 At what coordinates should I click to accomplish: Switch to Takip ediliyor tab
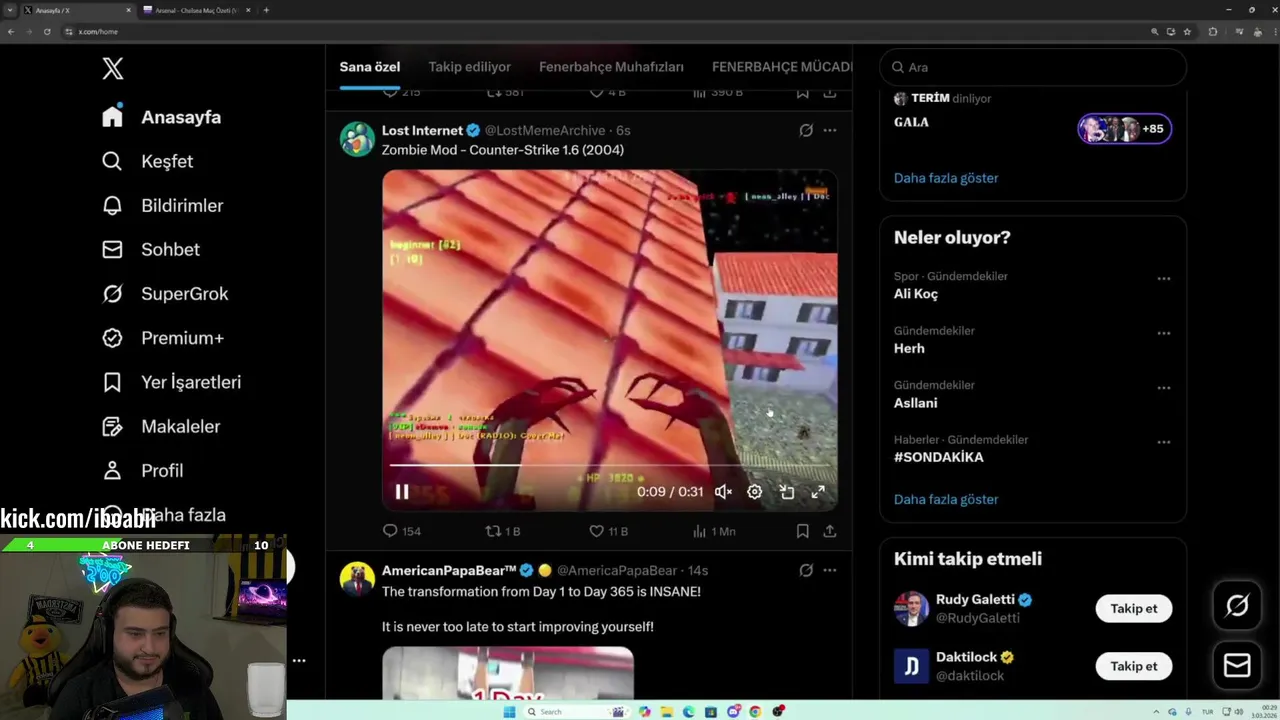pos(469,67)
